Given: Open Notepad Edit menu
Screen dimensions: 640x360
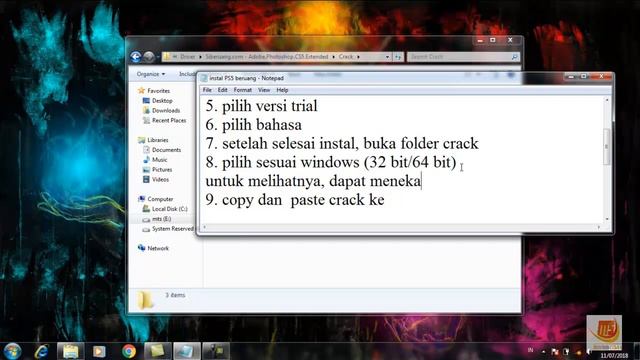Looking at the screenshot, I should tap(222, 90).
